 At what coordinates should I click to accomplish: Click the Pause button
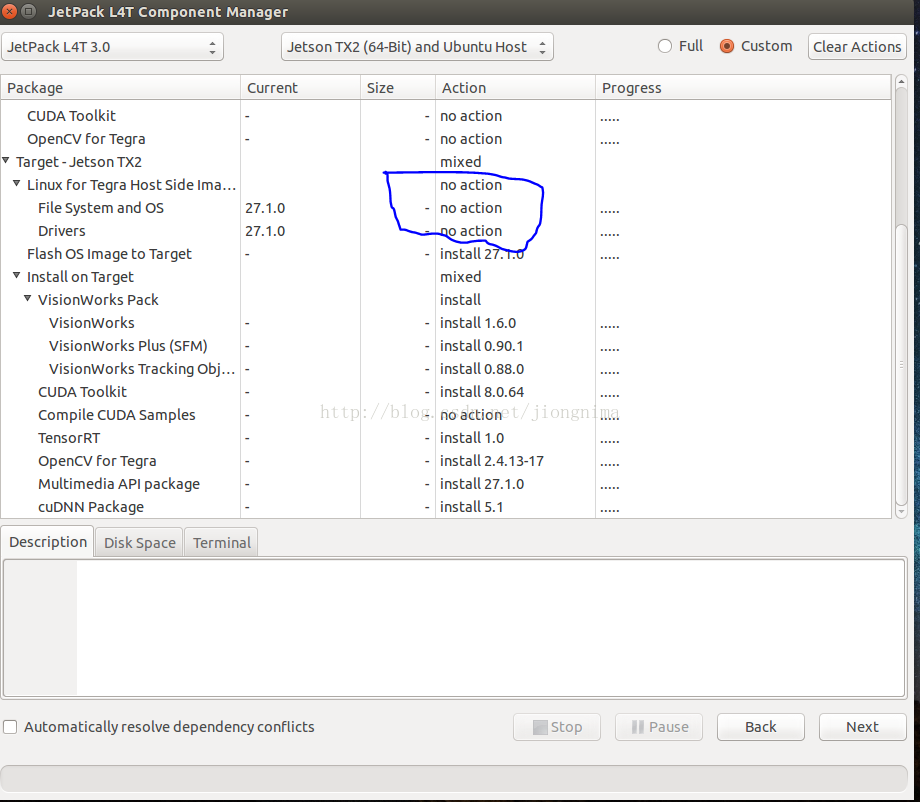[659, 727]
